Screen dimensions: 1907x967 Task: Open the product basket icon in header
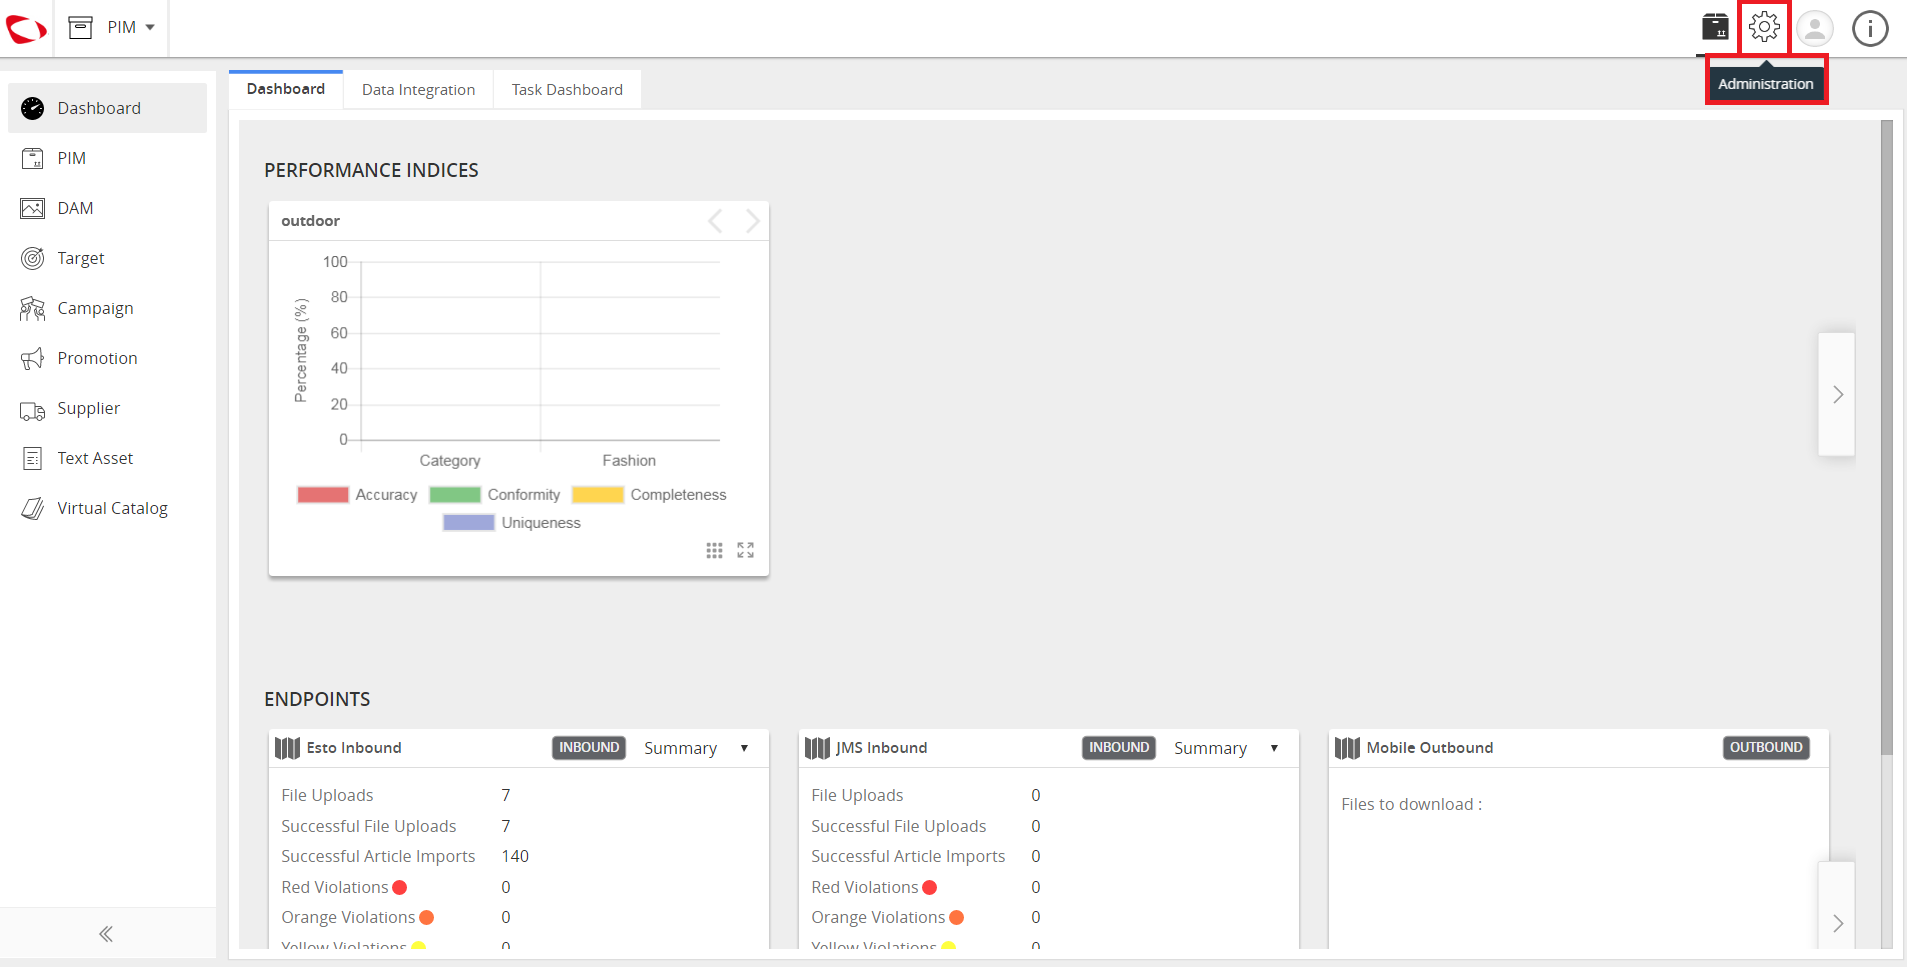tap(1715, 27)
